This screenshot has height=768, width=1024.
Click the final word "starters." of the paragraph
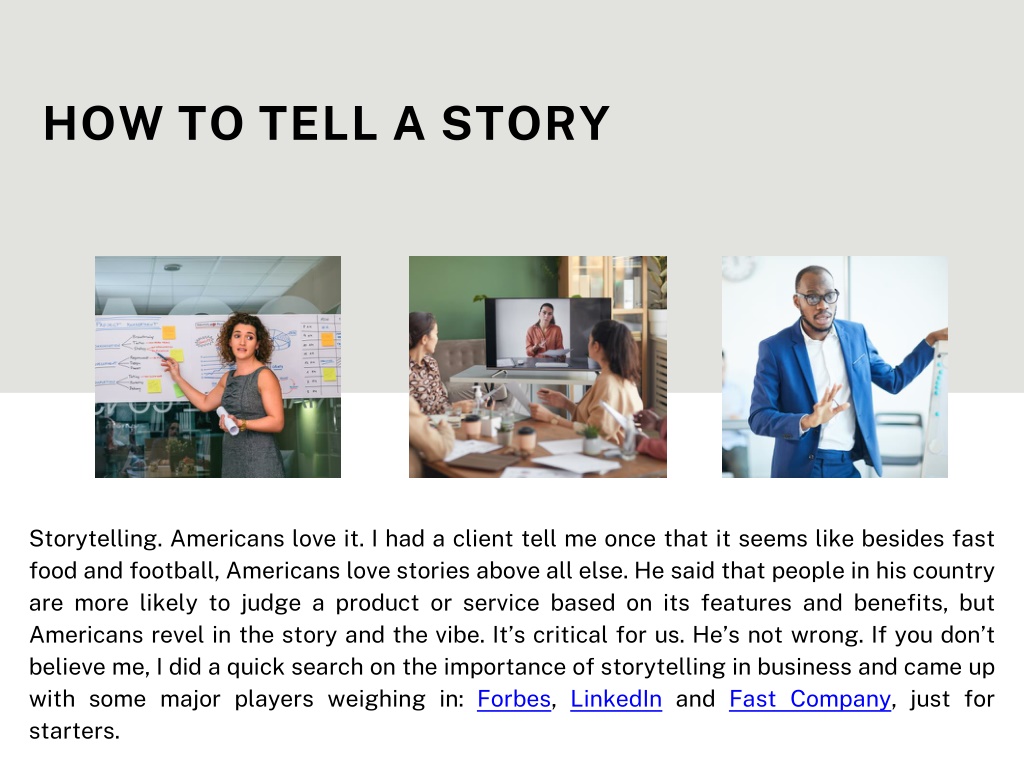click(74, 731)
